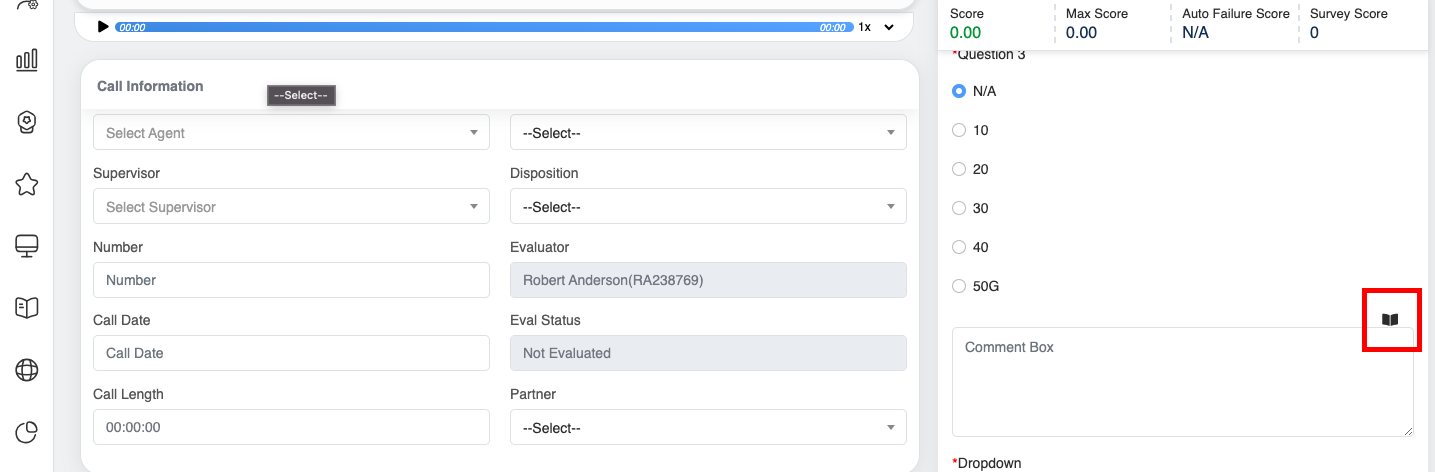Click the webcam icon in sidebar
1435x472 pixels.
tap(27, 122)
